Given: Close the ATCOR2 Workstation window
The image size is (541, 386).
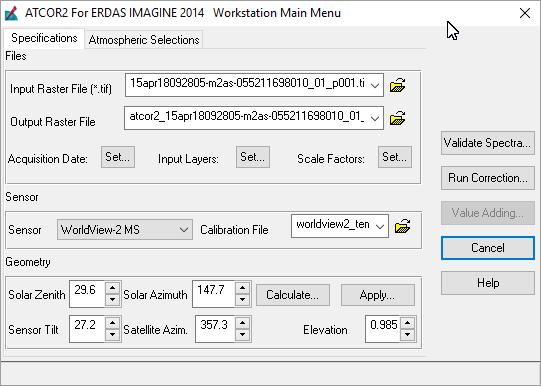Looking at the screenshot, I should coord(525,13).
